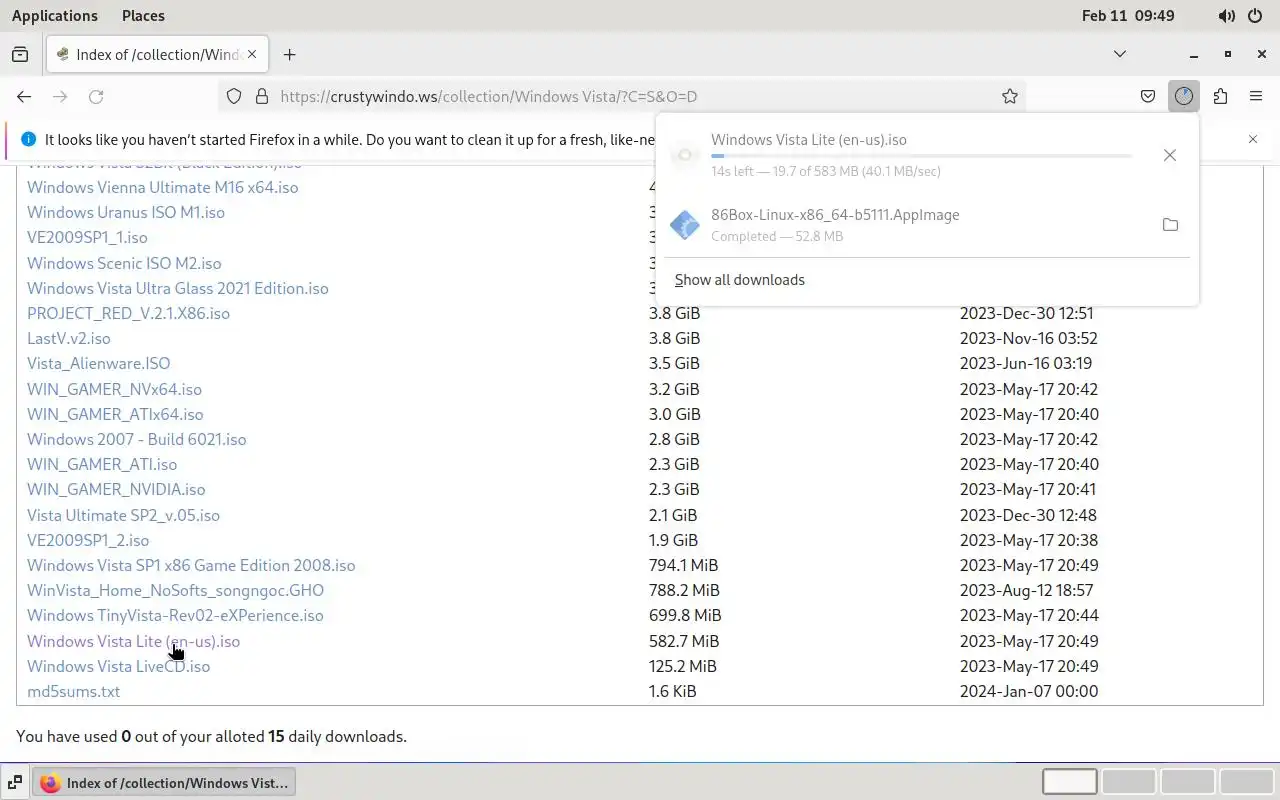1280x800 pixels.
Task: Reload the current page
Action: [96, 96]
